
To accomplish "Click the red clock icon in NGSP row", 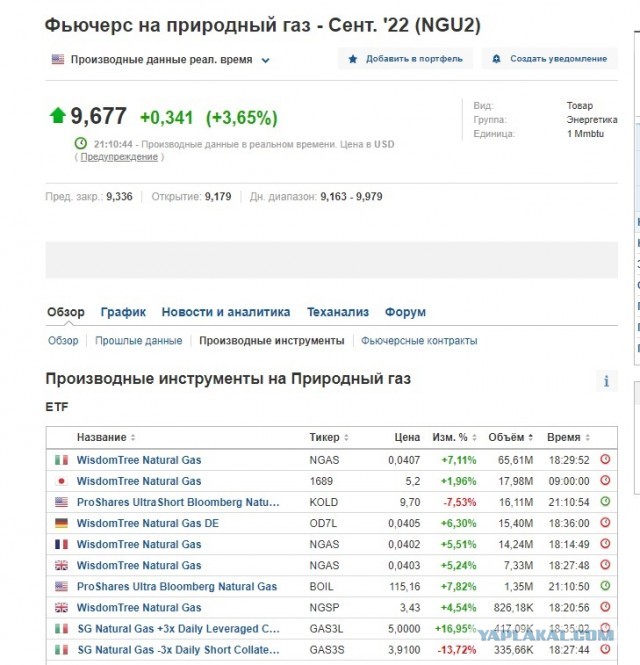I will click(x=605, y=607).
